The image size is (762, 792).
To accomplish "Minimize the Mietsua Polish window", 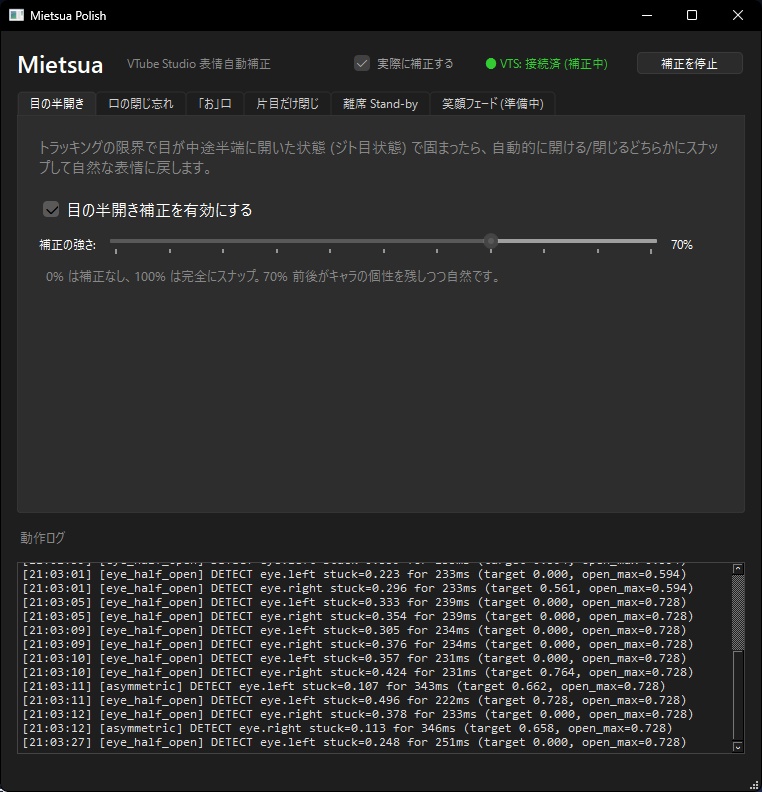I will pos(647,15).
